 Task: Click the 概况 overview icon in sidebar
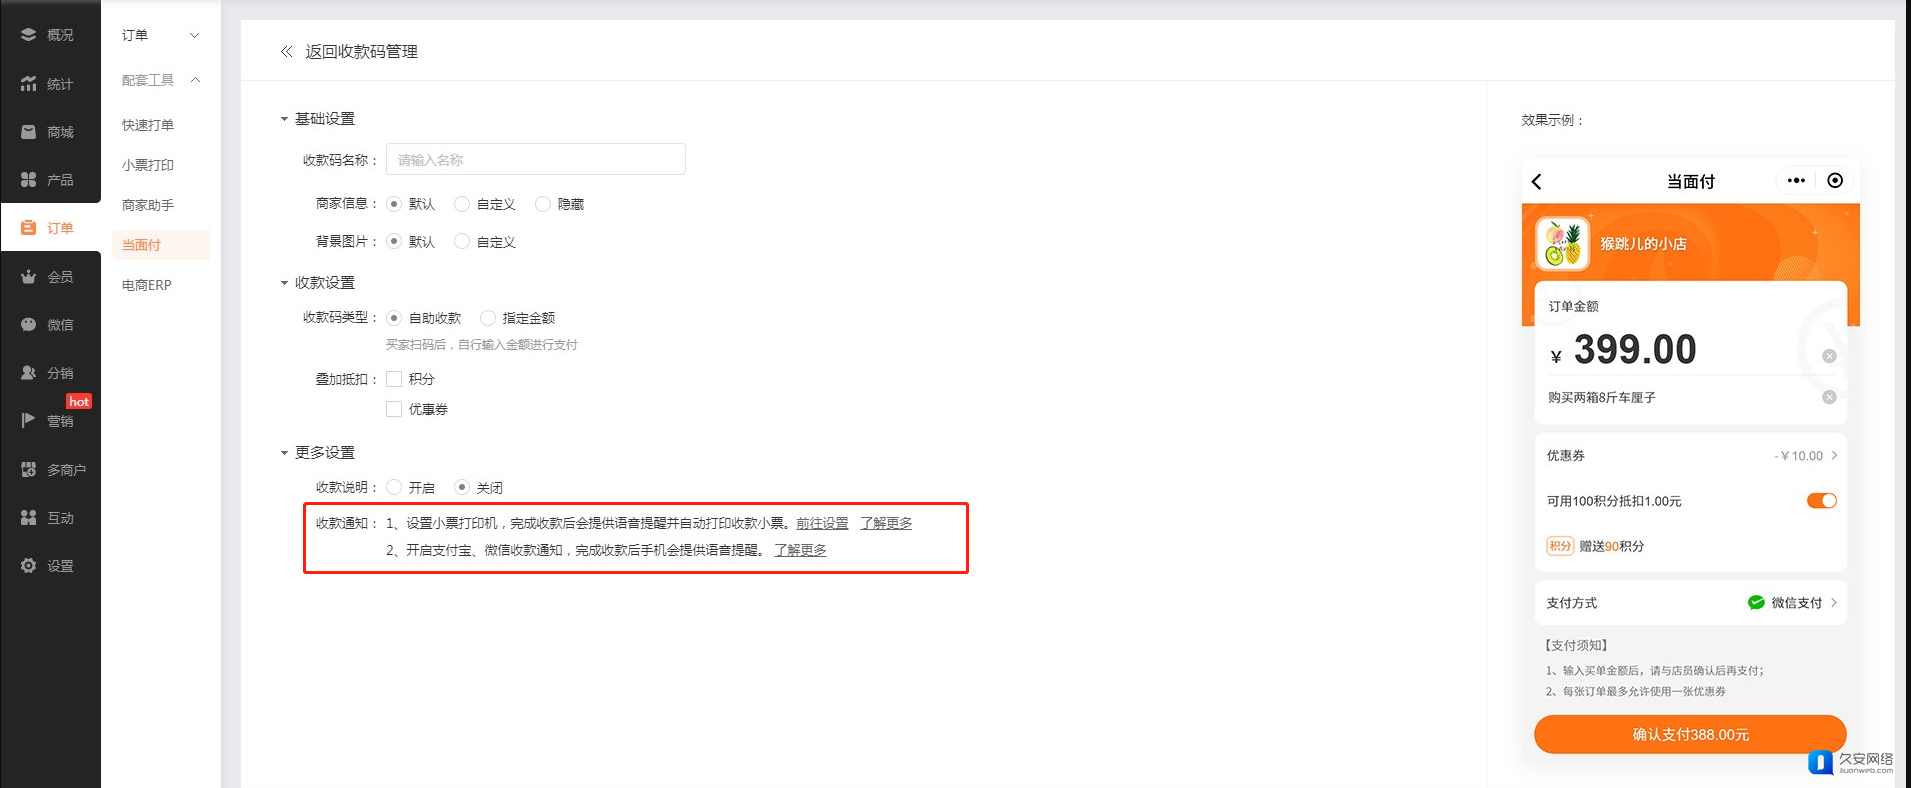pyautogui.click(x=28, y=35)
